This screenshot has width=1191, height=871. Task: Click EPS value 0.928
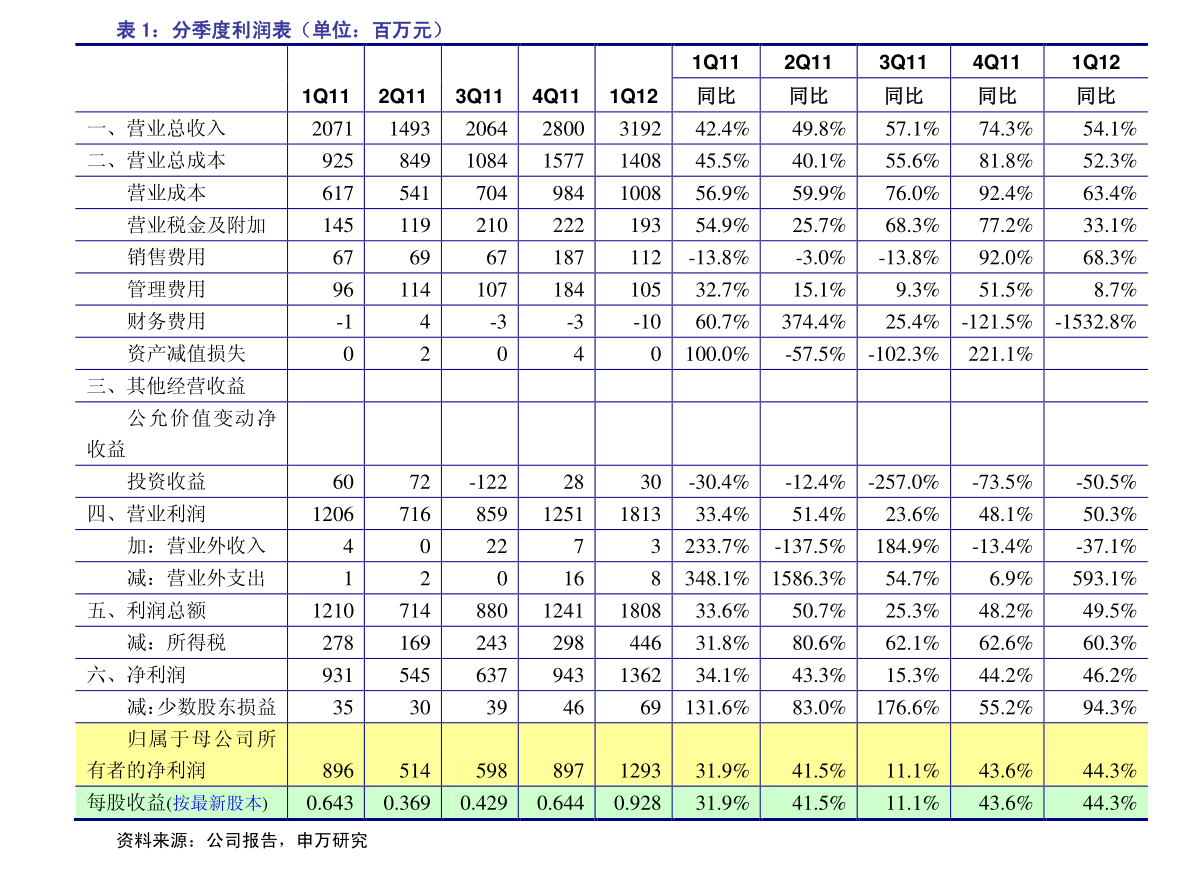point(637,803)
